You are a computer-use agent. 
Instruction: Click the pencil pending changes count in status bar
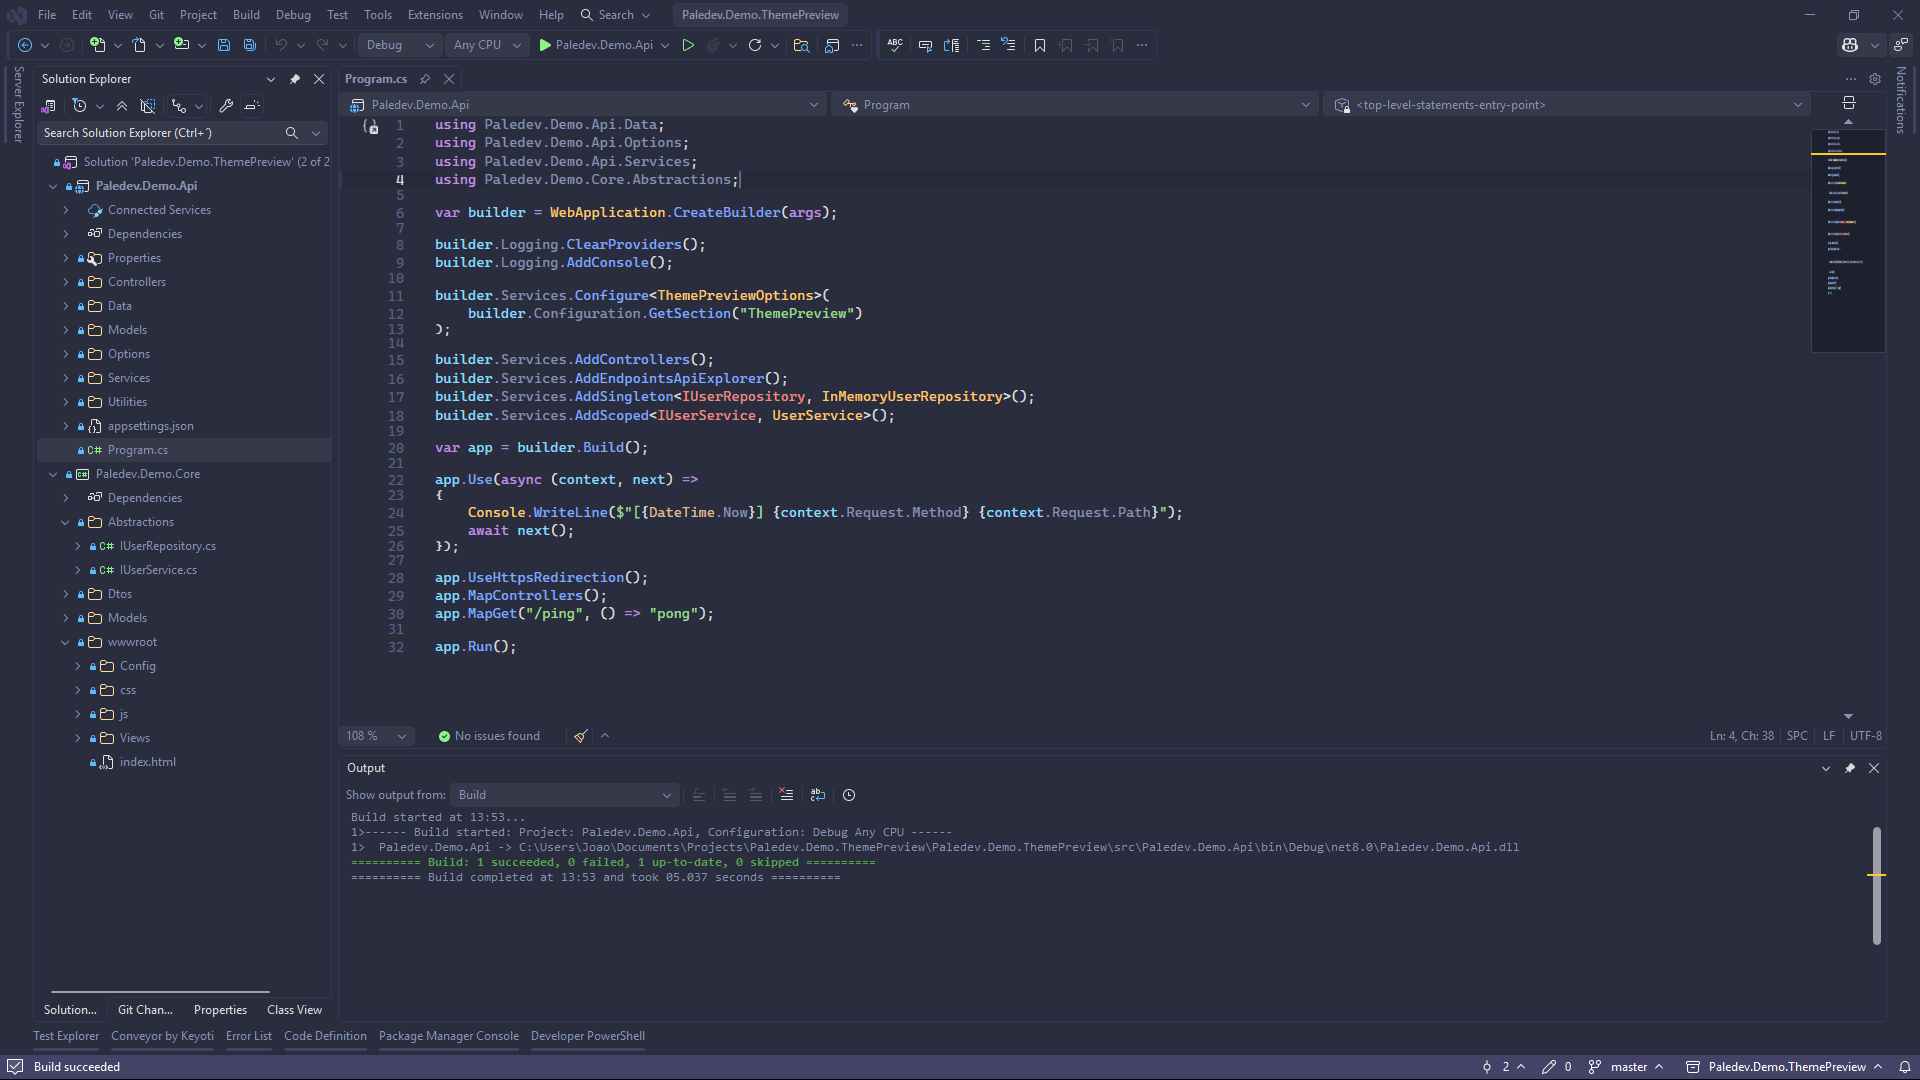[x=1557, y=1067]
